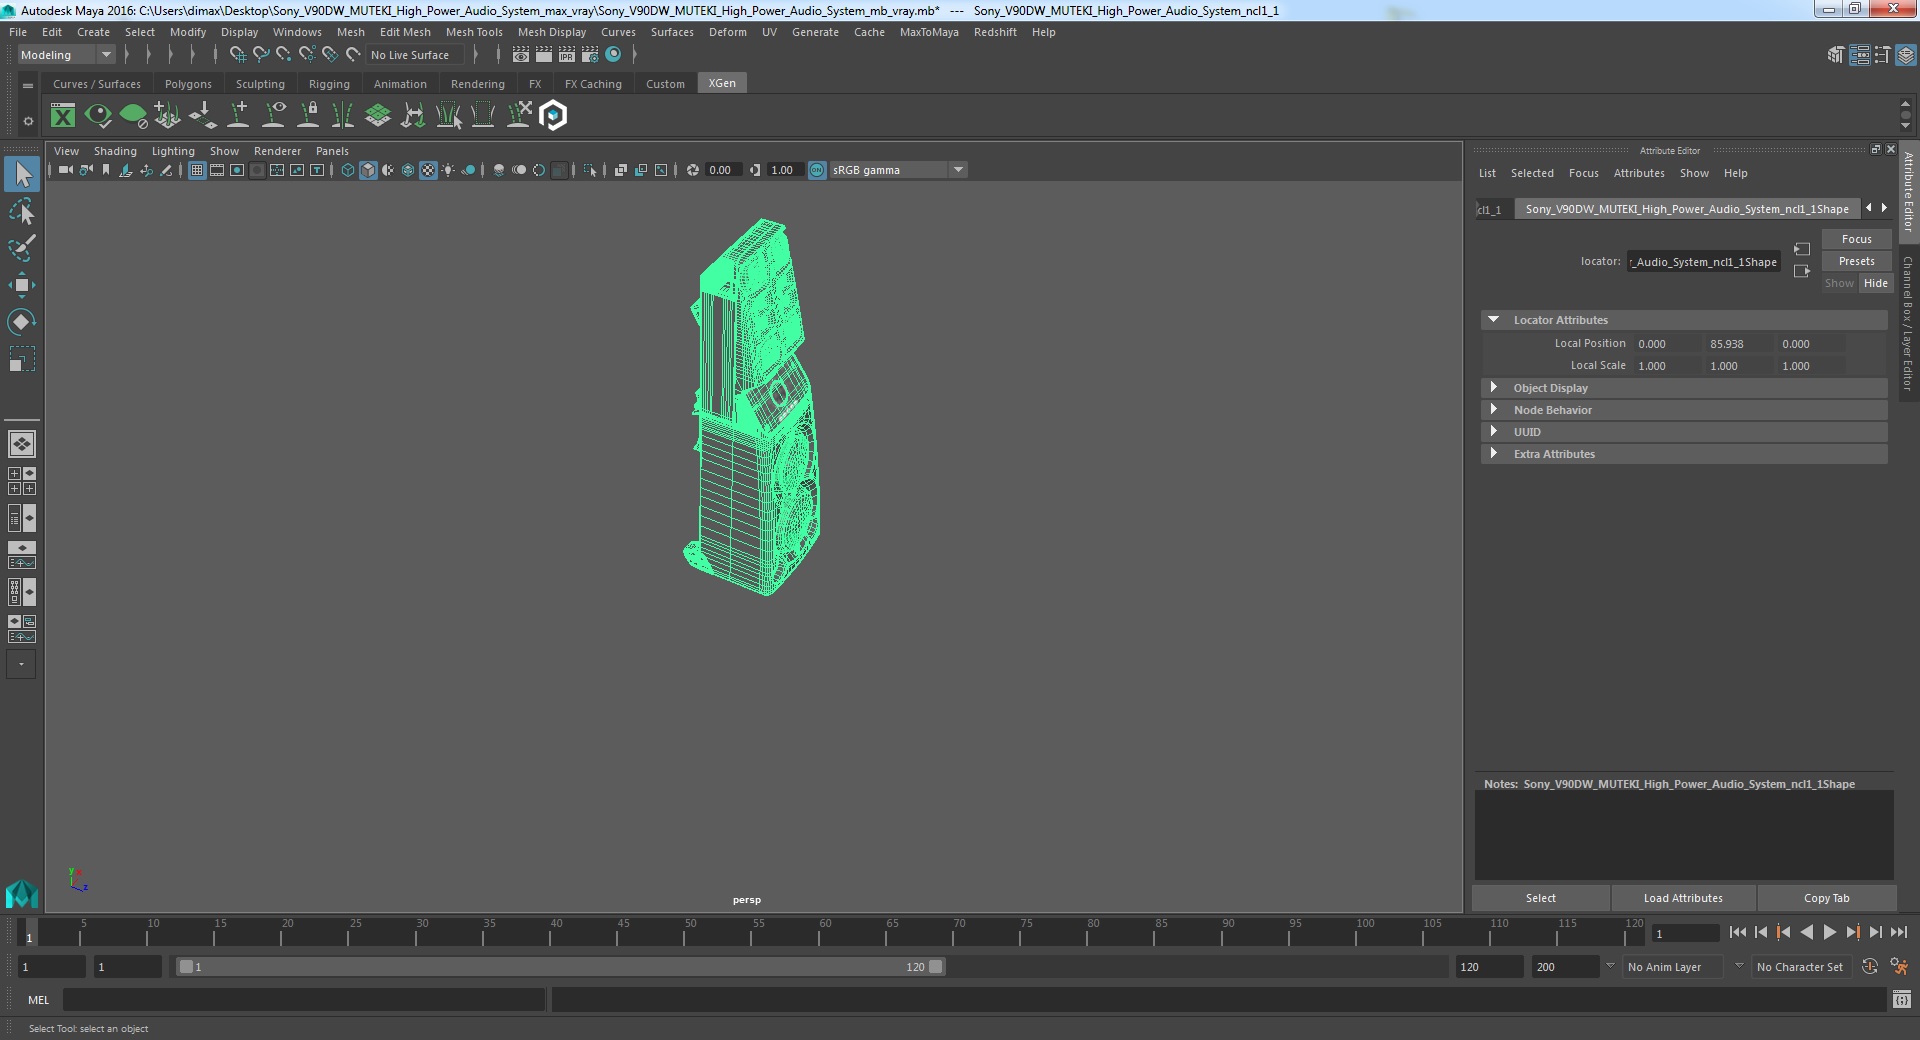
Task: Open the viewport Shading menu
Action: (115, 151)
